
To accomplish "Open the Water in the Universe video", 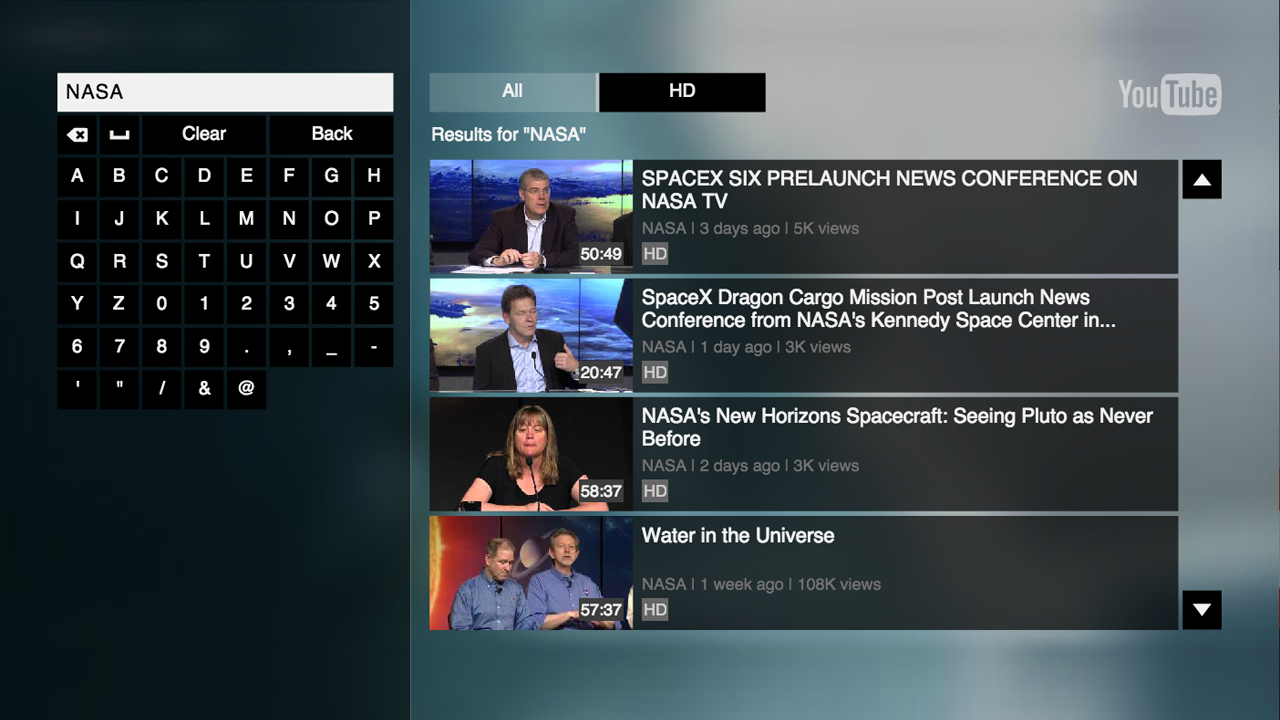I will (x=803, y=572).
